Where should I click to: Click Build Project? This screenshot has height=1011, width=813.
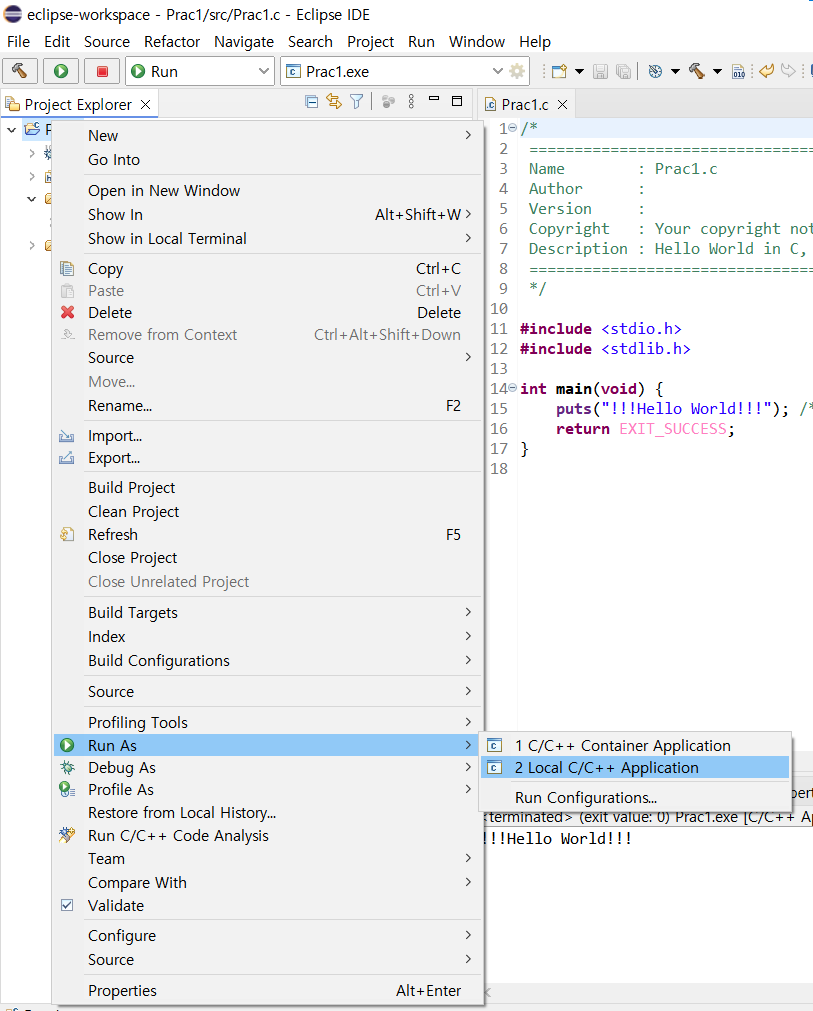[x=268, y=487]
